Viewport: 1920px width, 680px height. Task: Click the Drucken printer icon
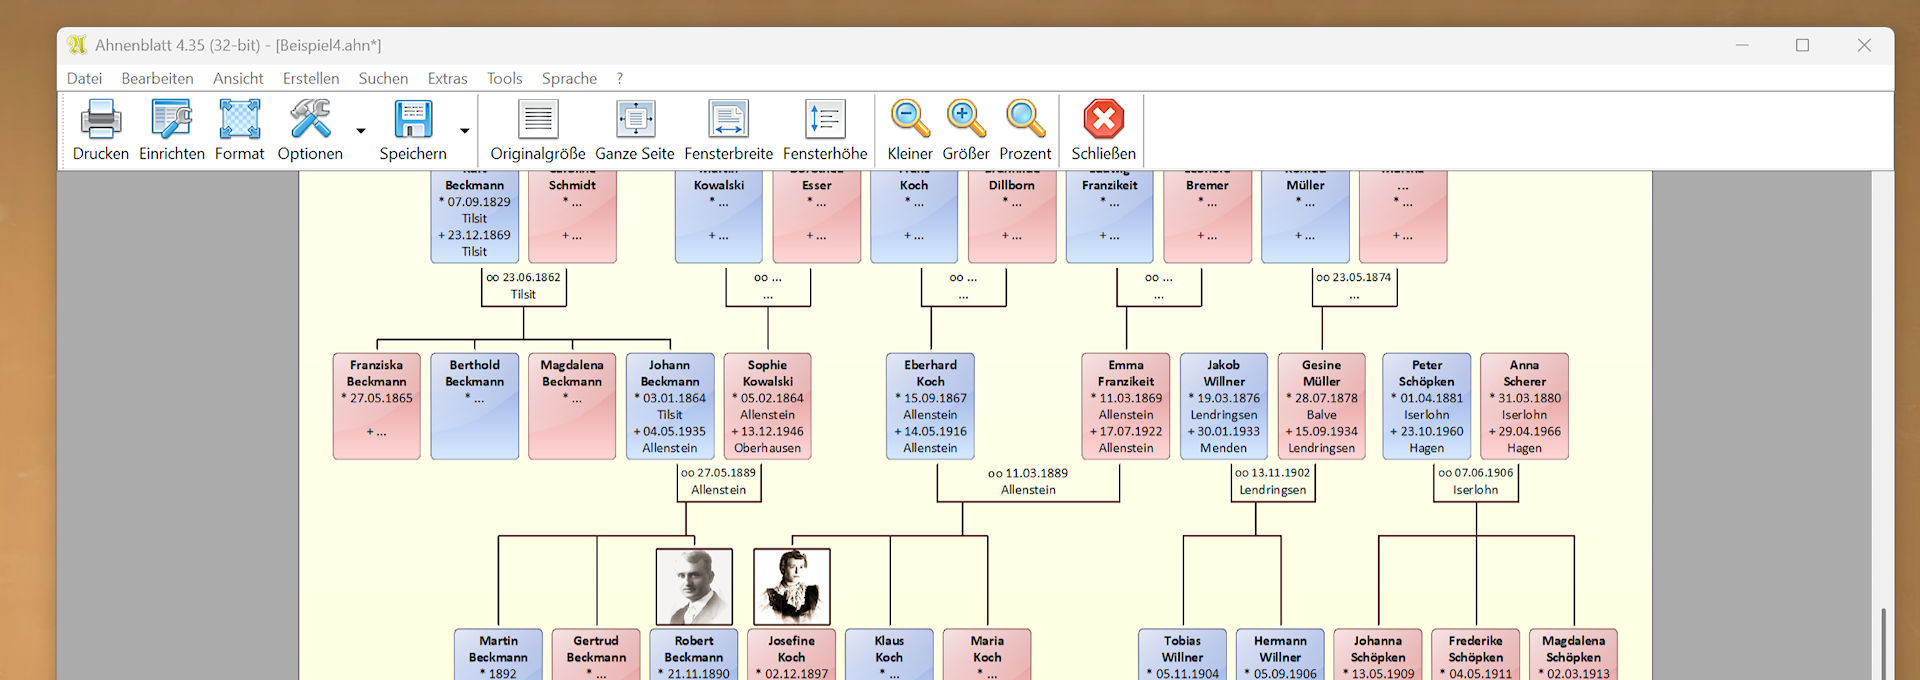(x=100, y=120)
